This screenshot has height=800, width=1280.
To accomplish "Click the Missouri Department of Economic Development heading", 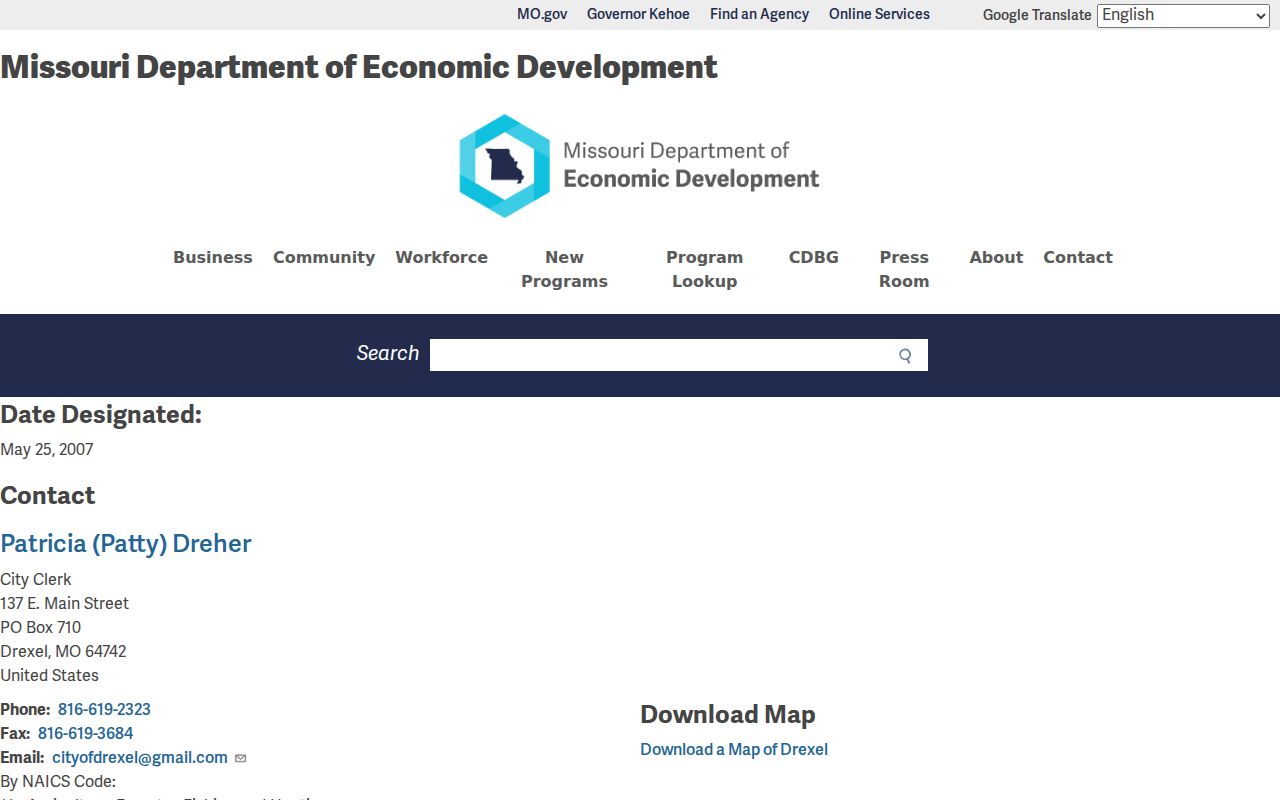I will [x=359, y=67].
